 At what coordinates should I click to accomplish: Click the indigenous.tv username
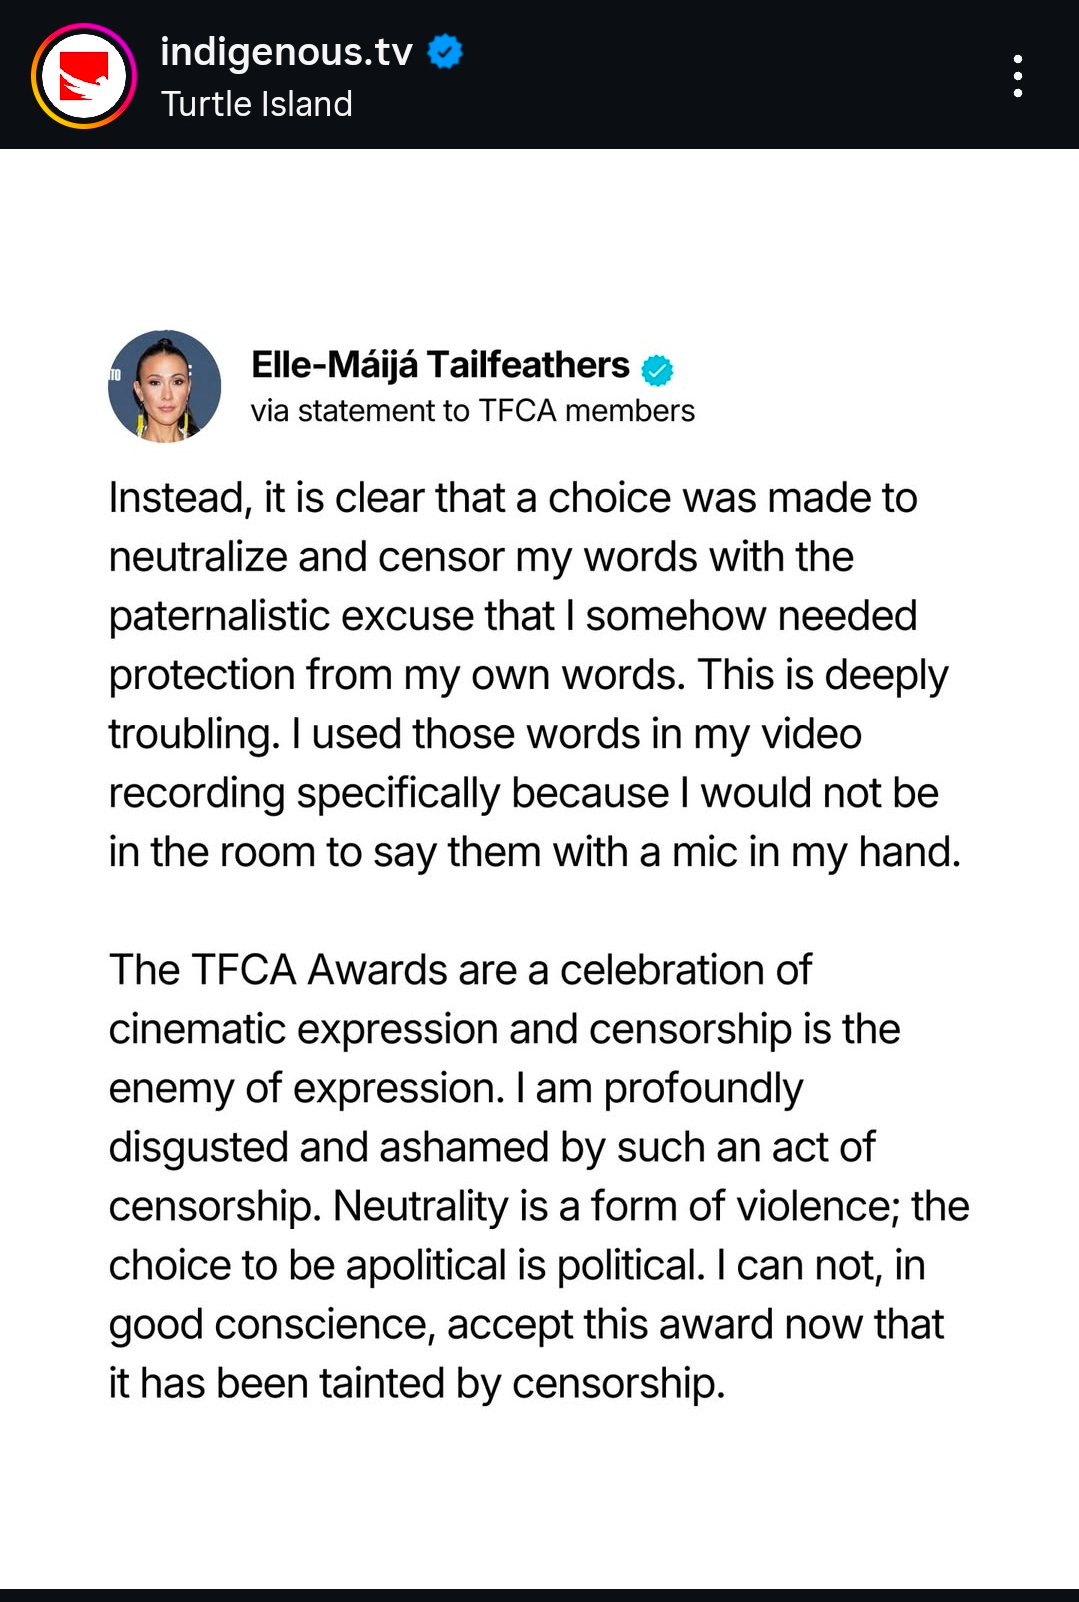pyautogui.click(x=286, y=51)
